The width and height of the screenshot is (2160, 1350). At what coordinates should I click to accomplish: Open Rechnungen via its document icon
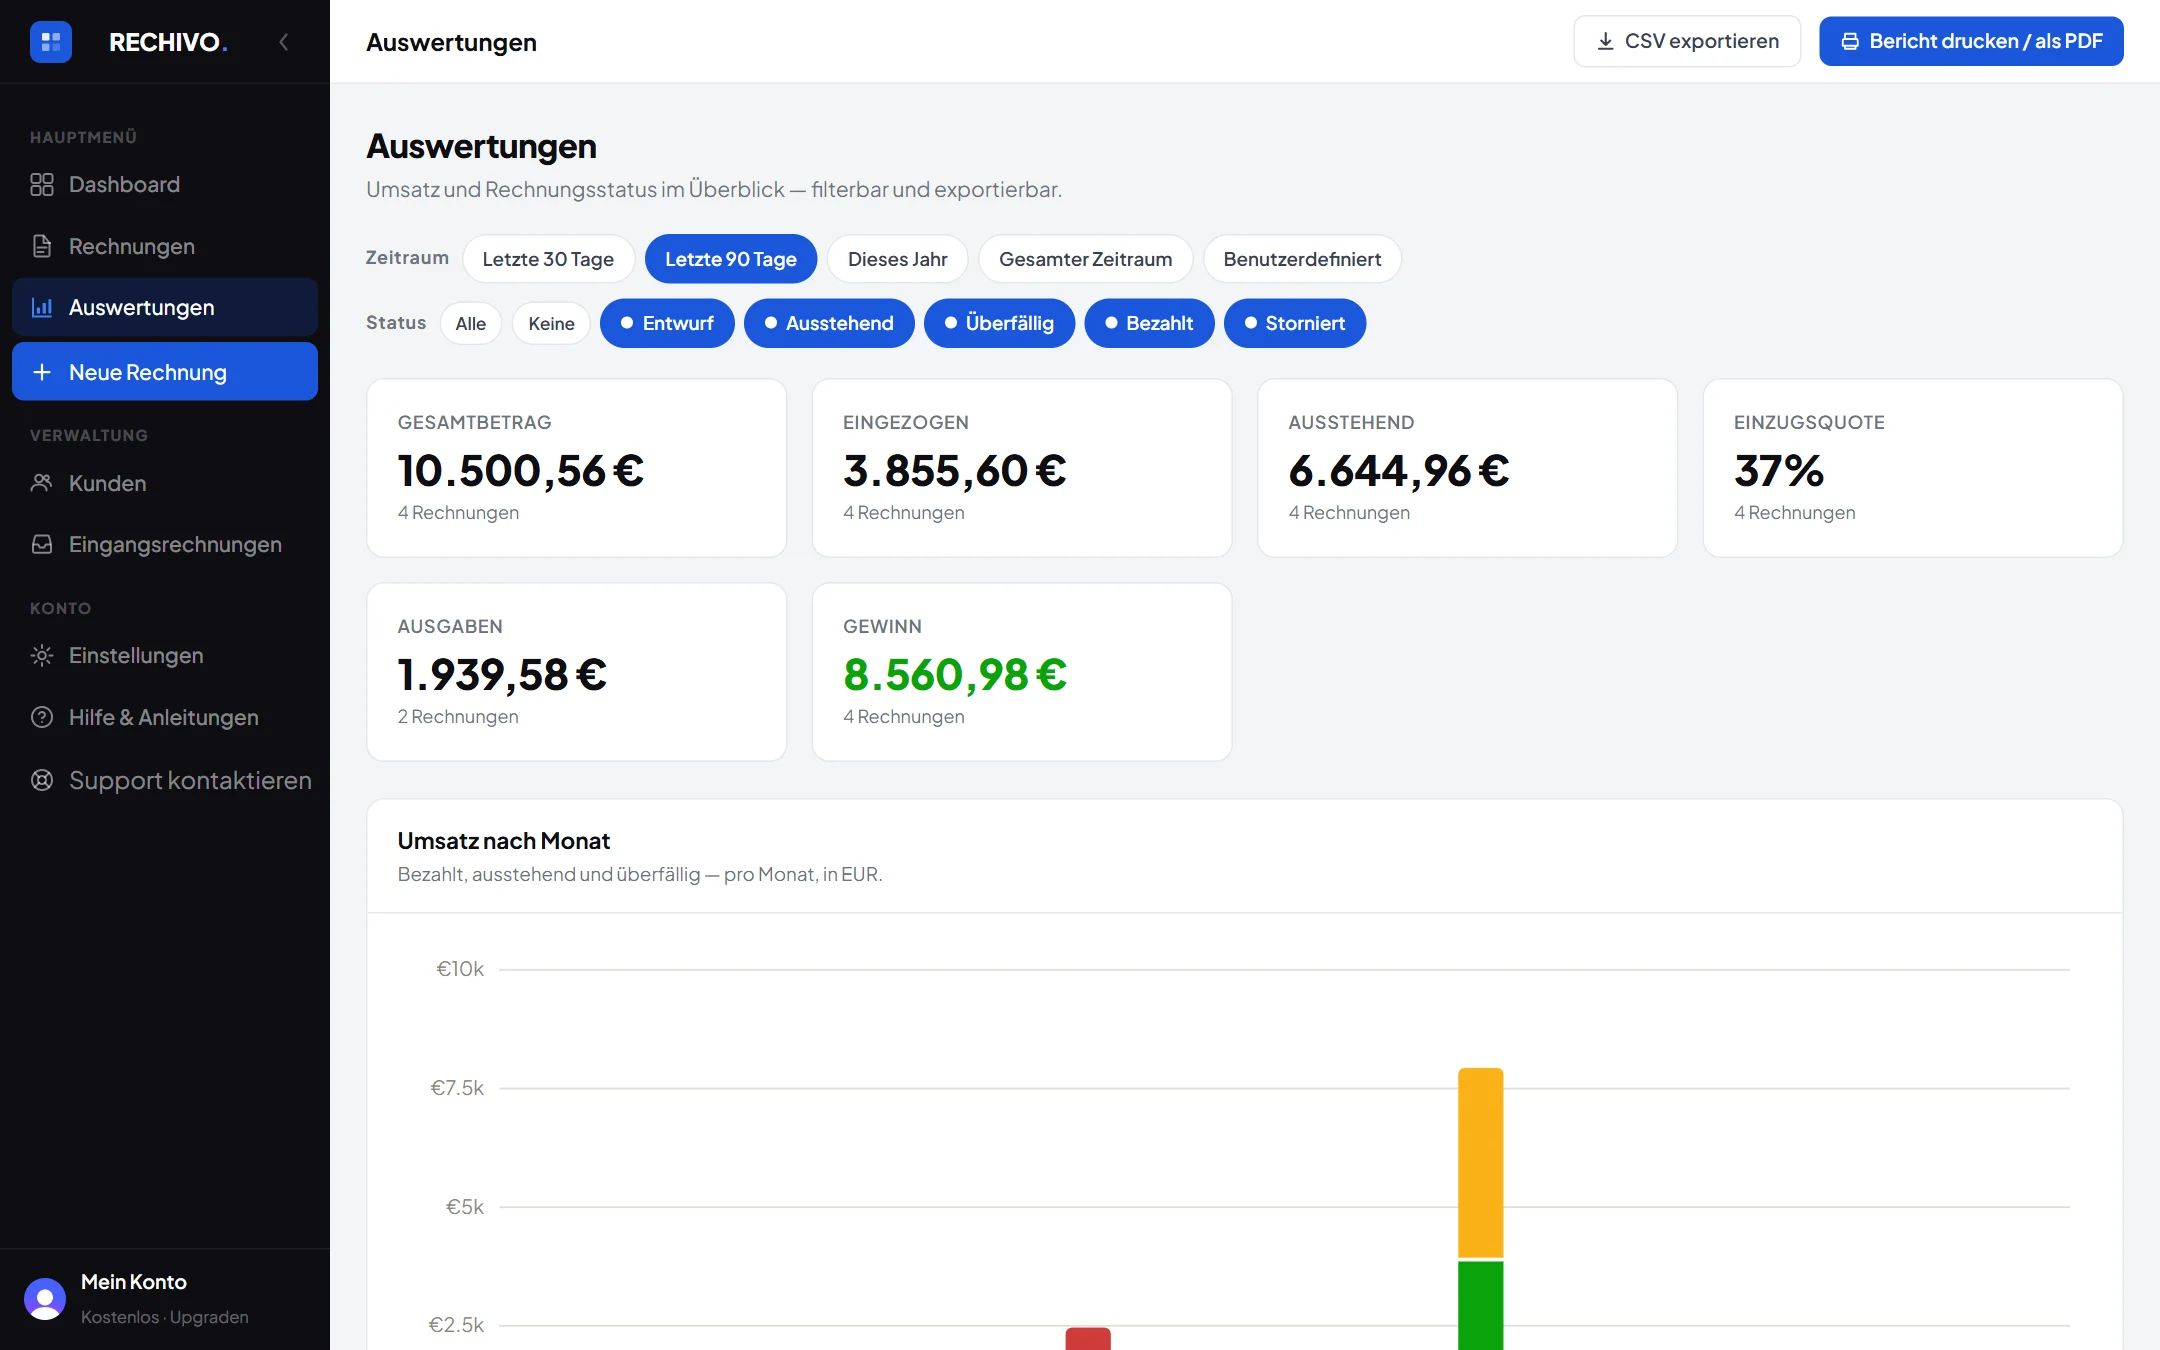(x=42, y=246)
